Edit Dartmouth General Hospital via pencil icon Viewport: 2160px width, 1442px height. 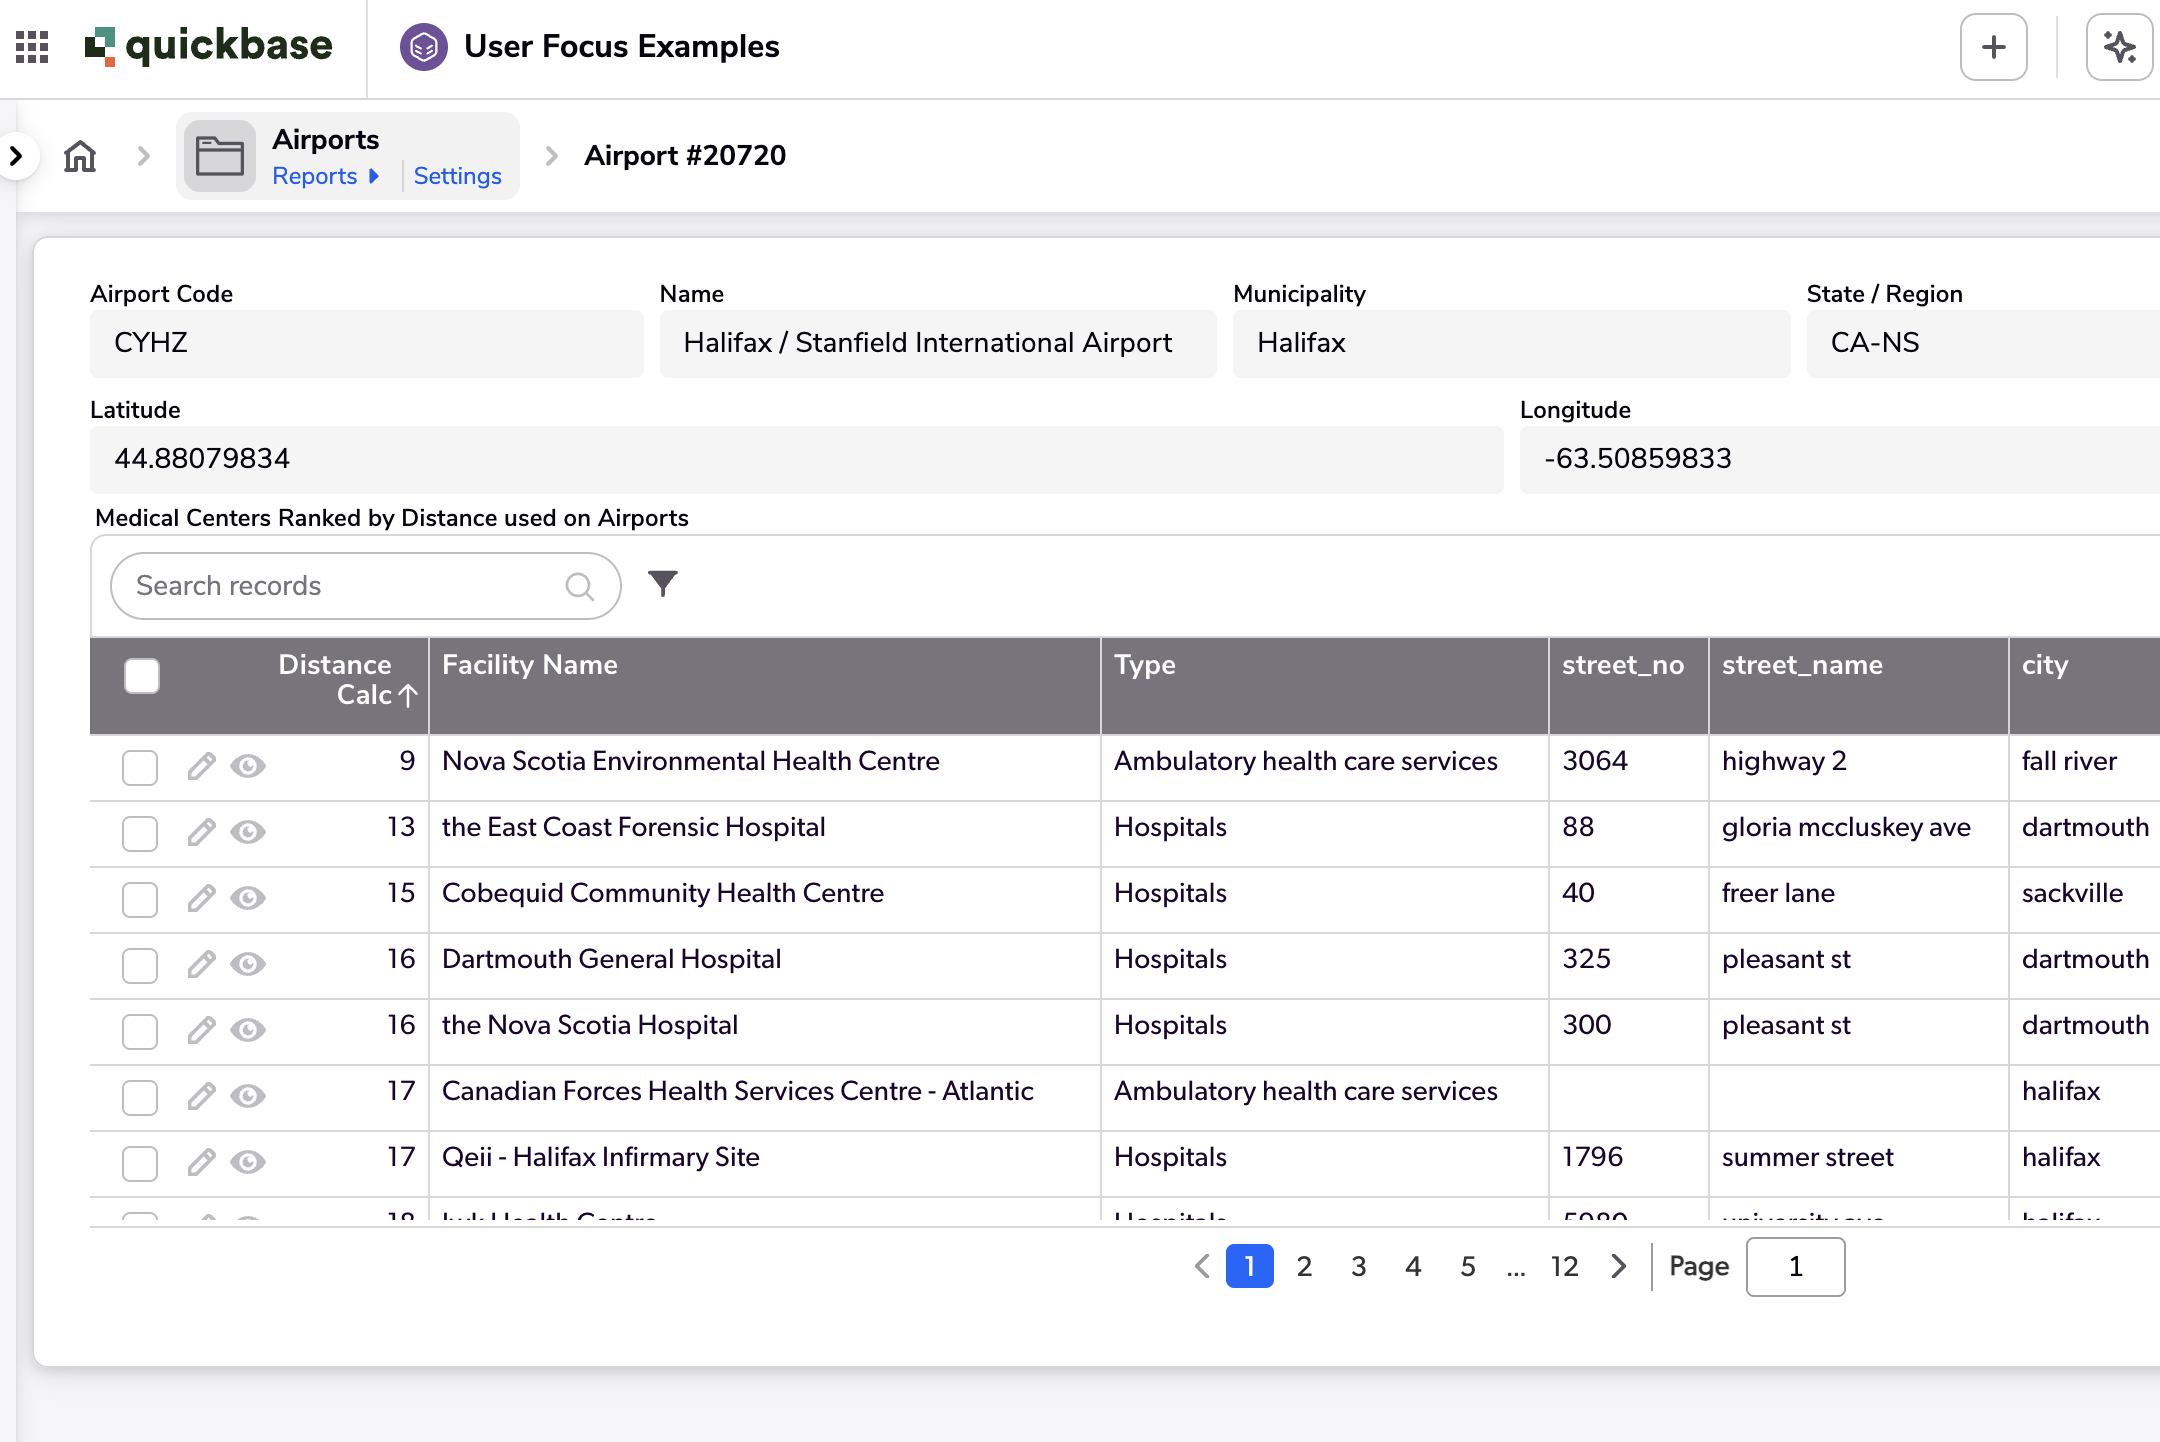coord(201,963)
